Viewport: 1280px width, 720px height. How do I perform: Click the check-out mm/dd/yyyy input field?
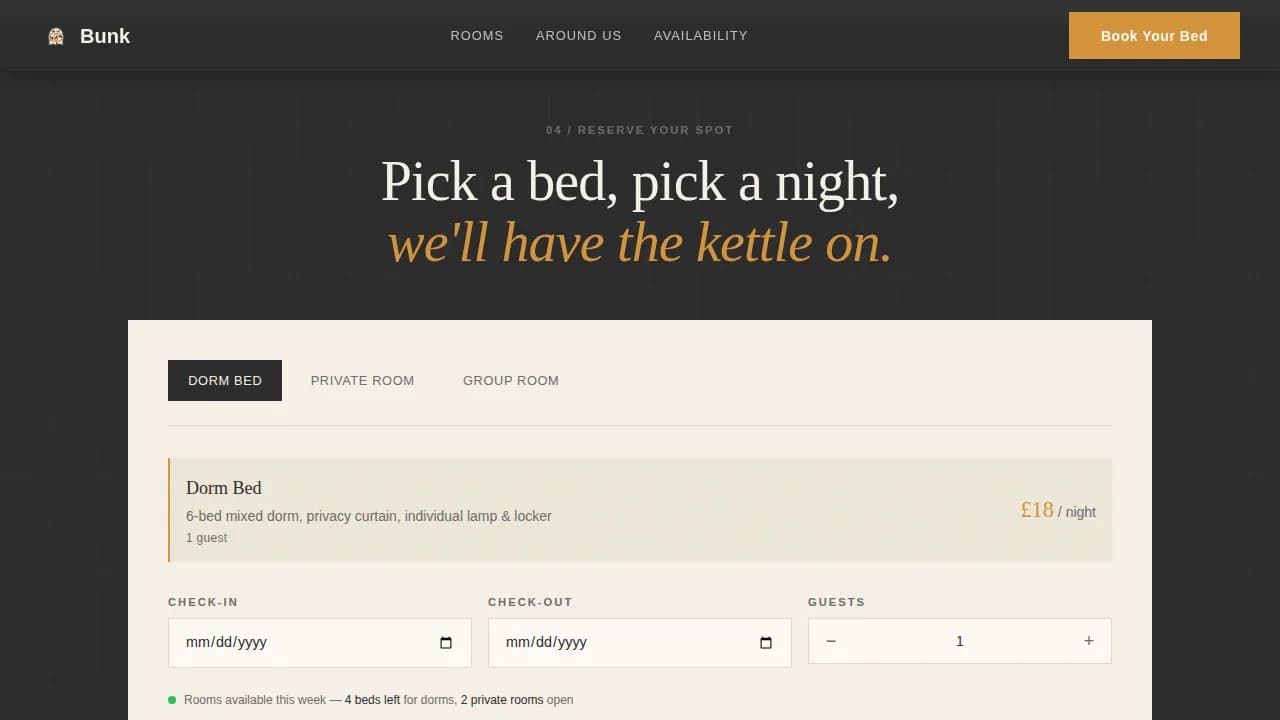click(x=600, y=643)
